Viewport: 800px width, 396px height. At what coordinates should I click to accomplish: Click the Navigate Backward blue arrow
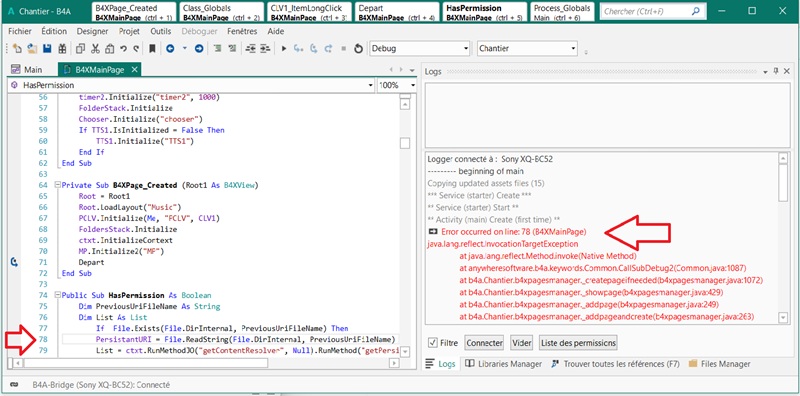pyautogui.click(x=170, y=49)
